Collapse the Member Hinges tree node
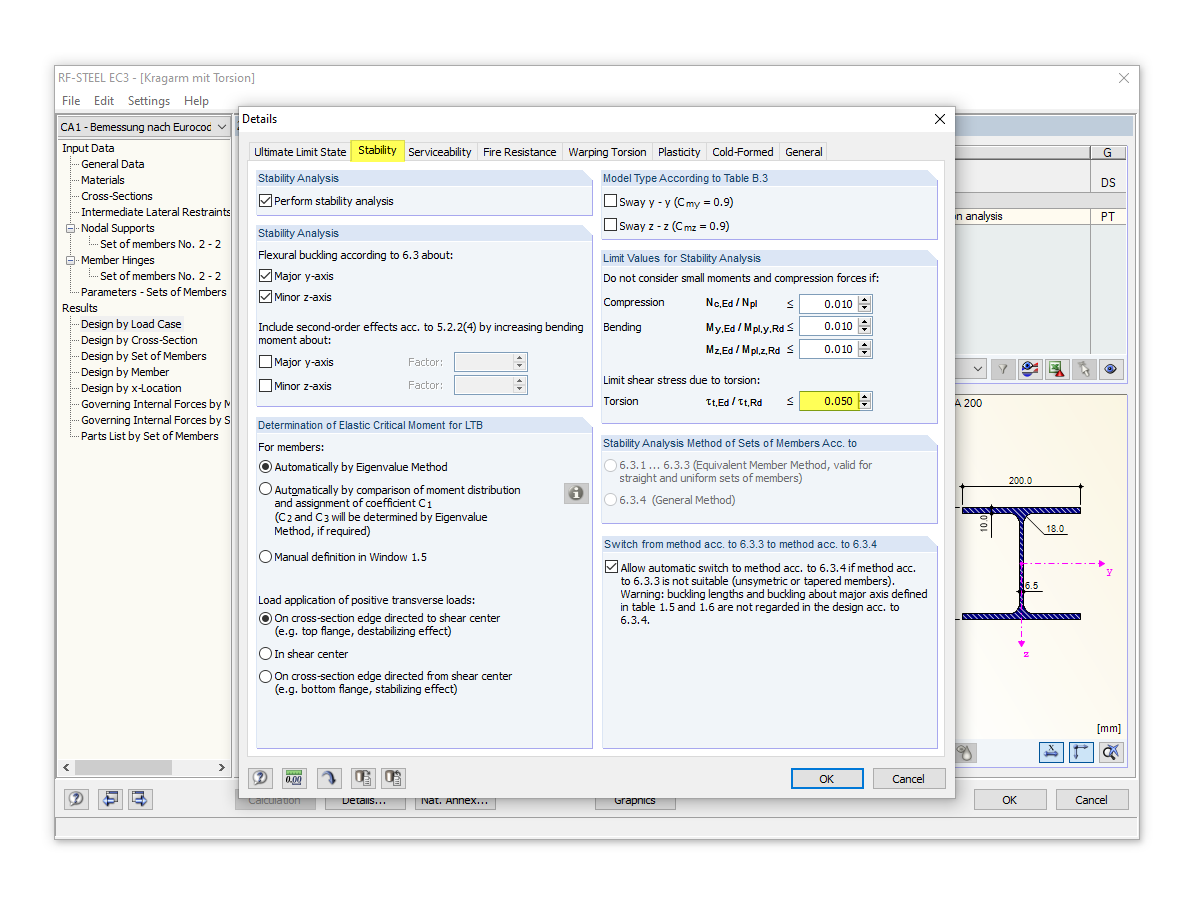 pos(71,260)
